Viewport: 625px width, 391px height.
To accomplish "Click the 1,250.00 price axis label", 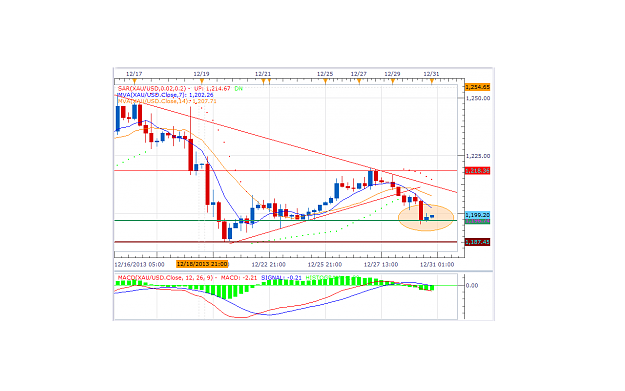I will 478,98.
